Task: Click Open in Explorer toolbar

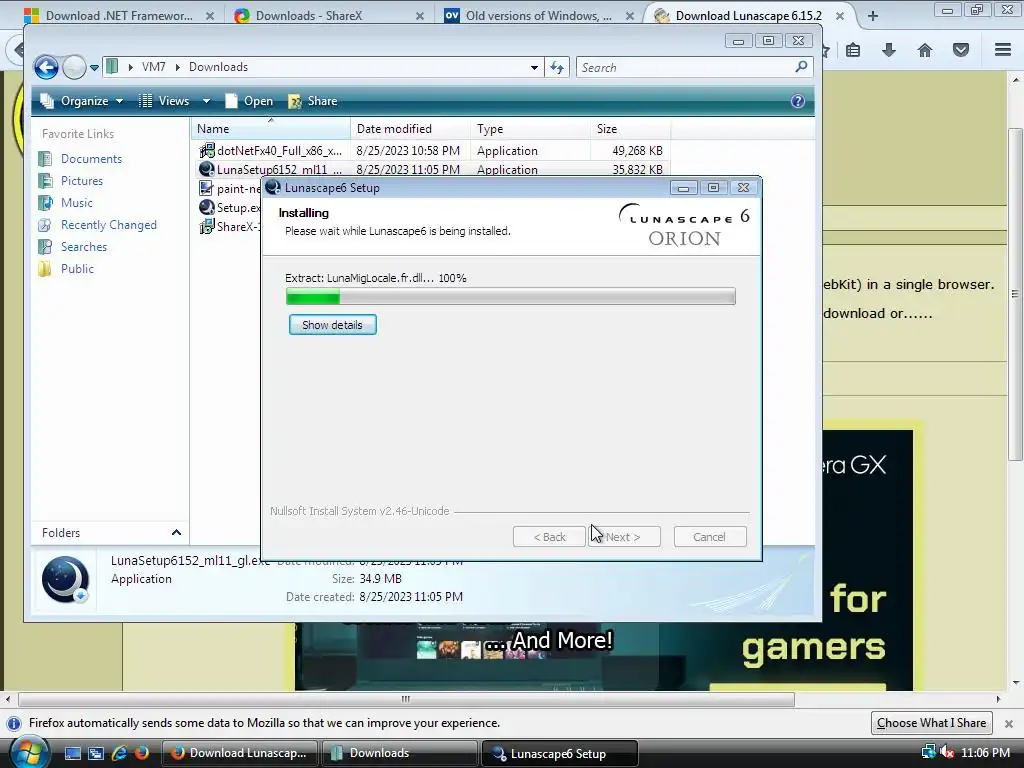Action: coord(249,101)
